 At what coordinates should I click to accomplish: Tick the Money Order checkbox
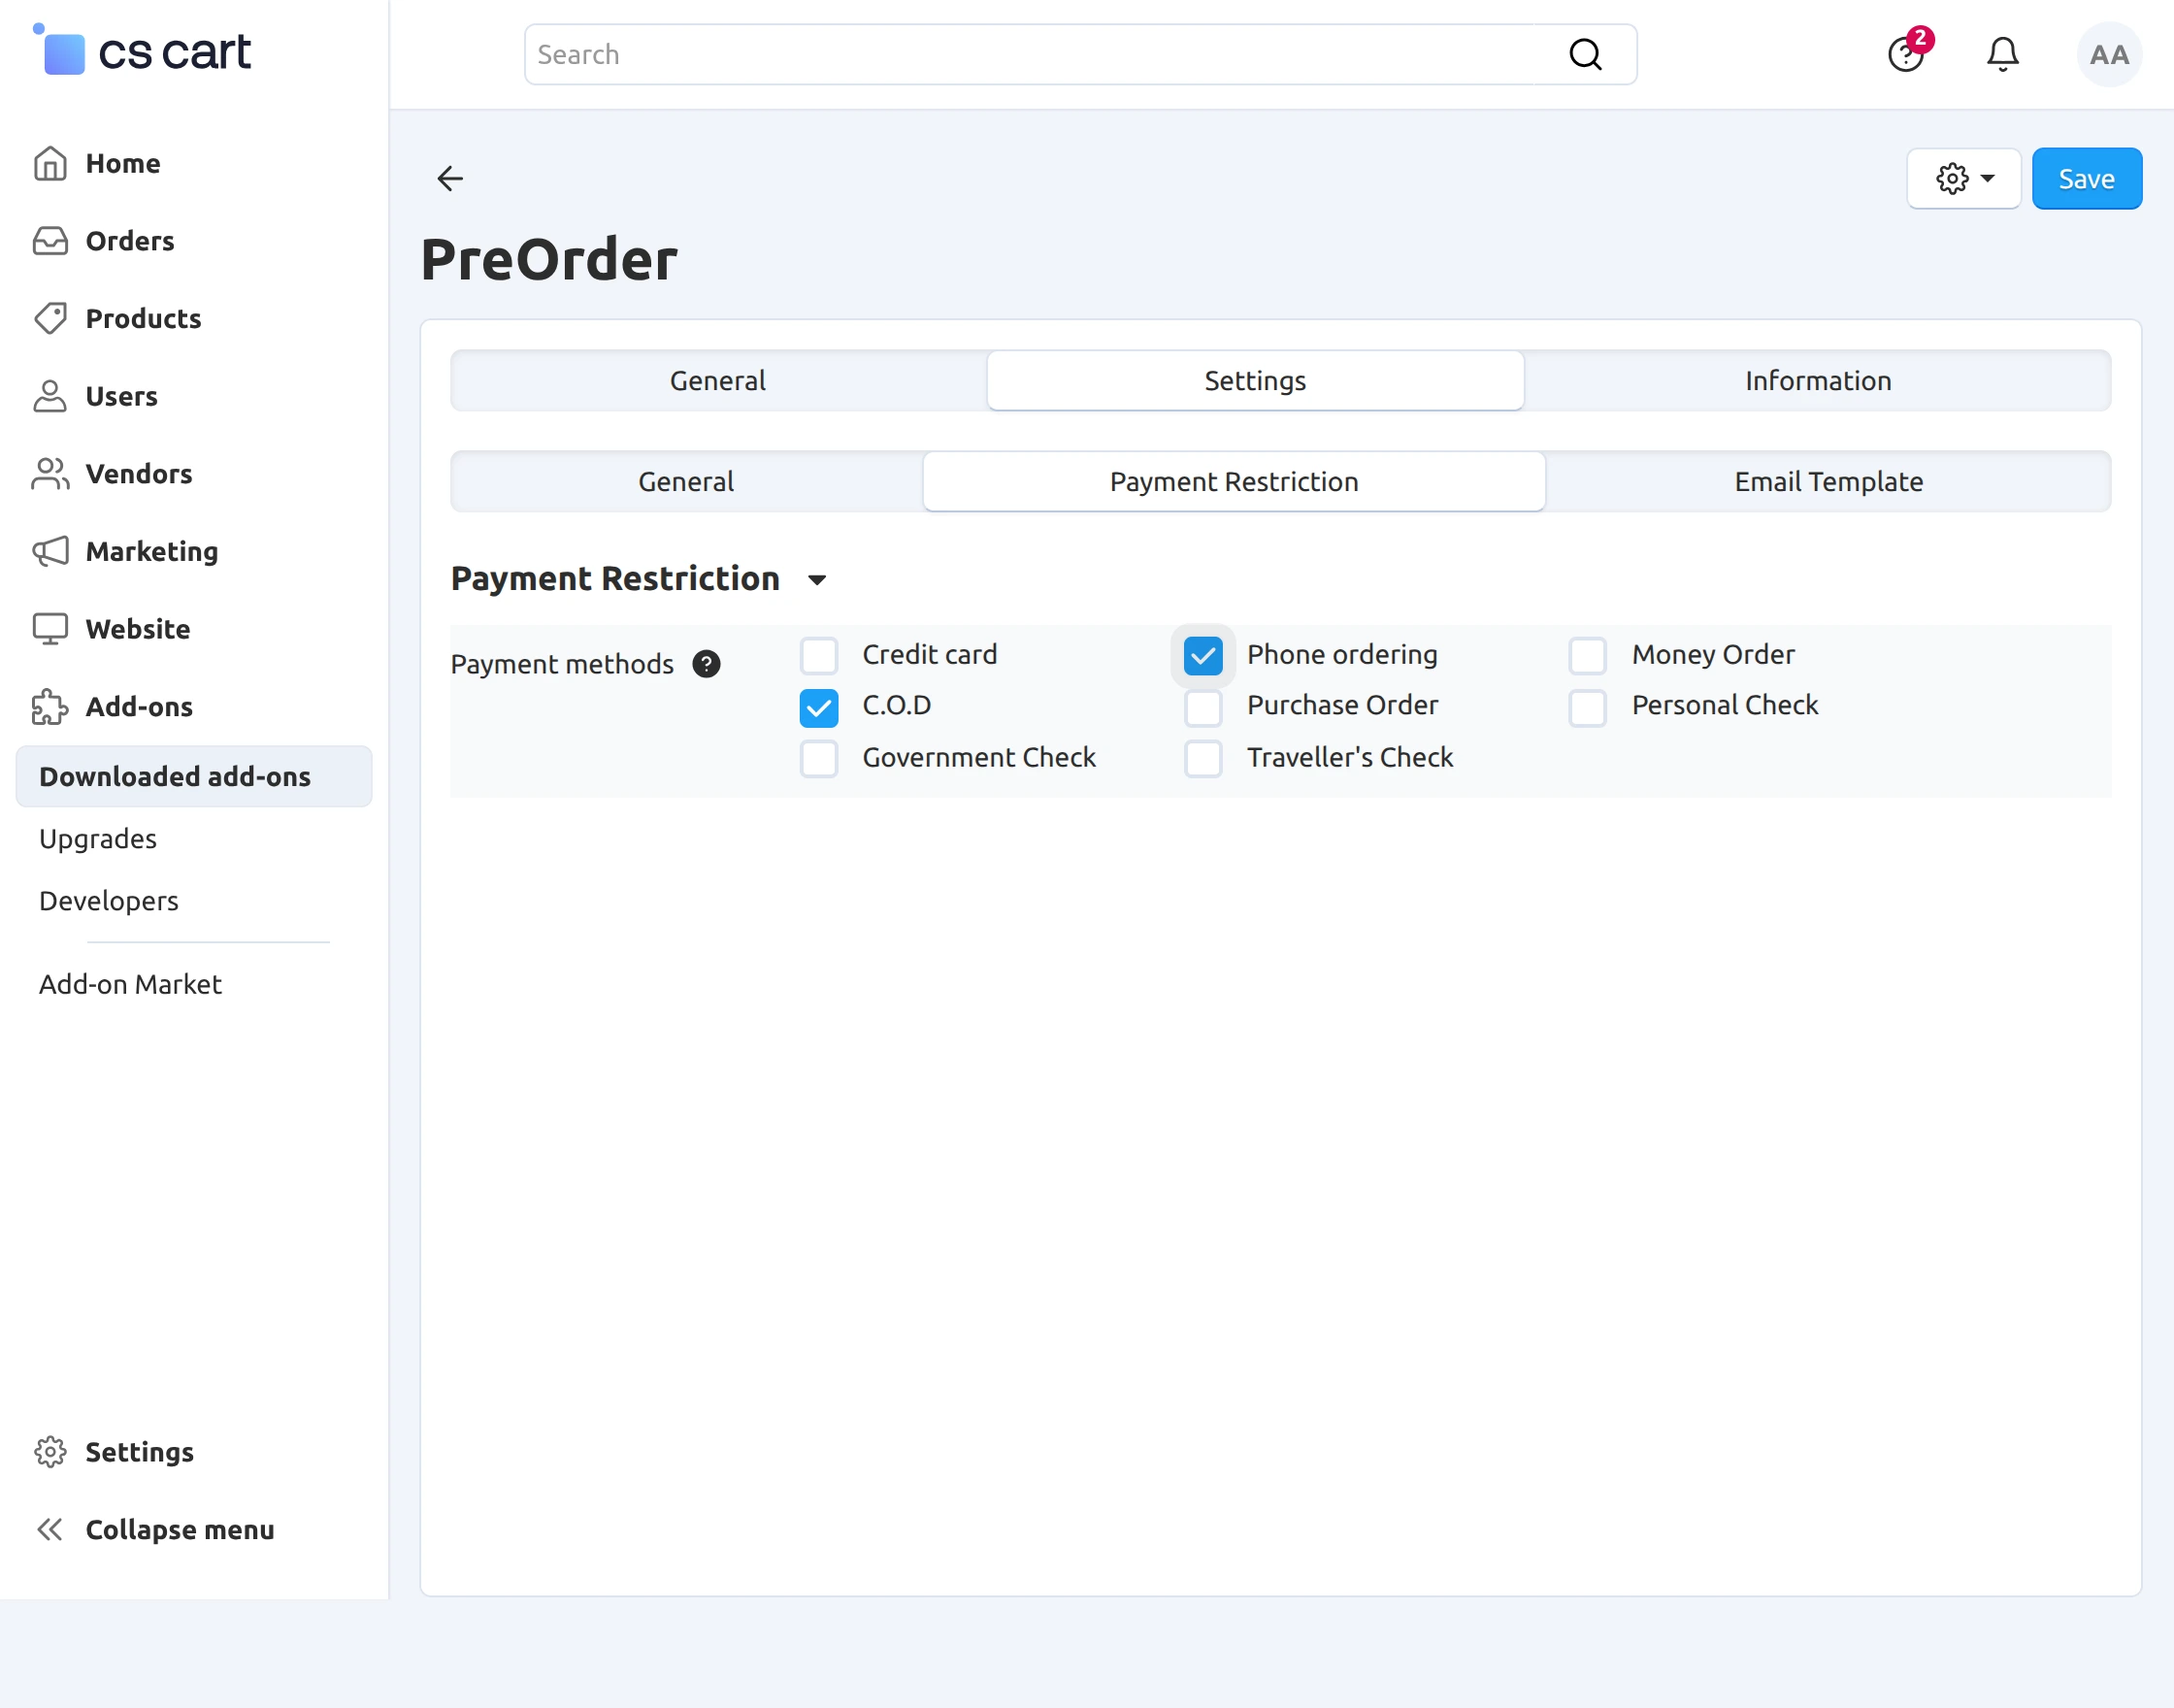pos(1587,656)
